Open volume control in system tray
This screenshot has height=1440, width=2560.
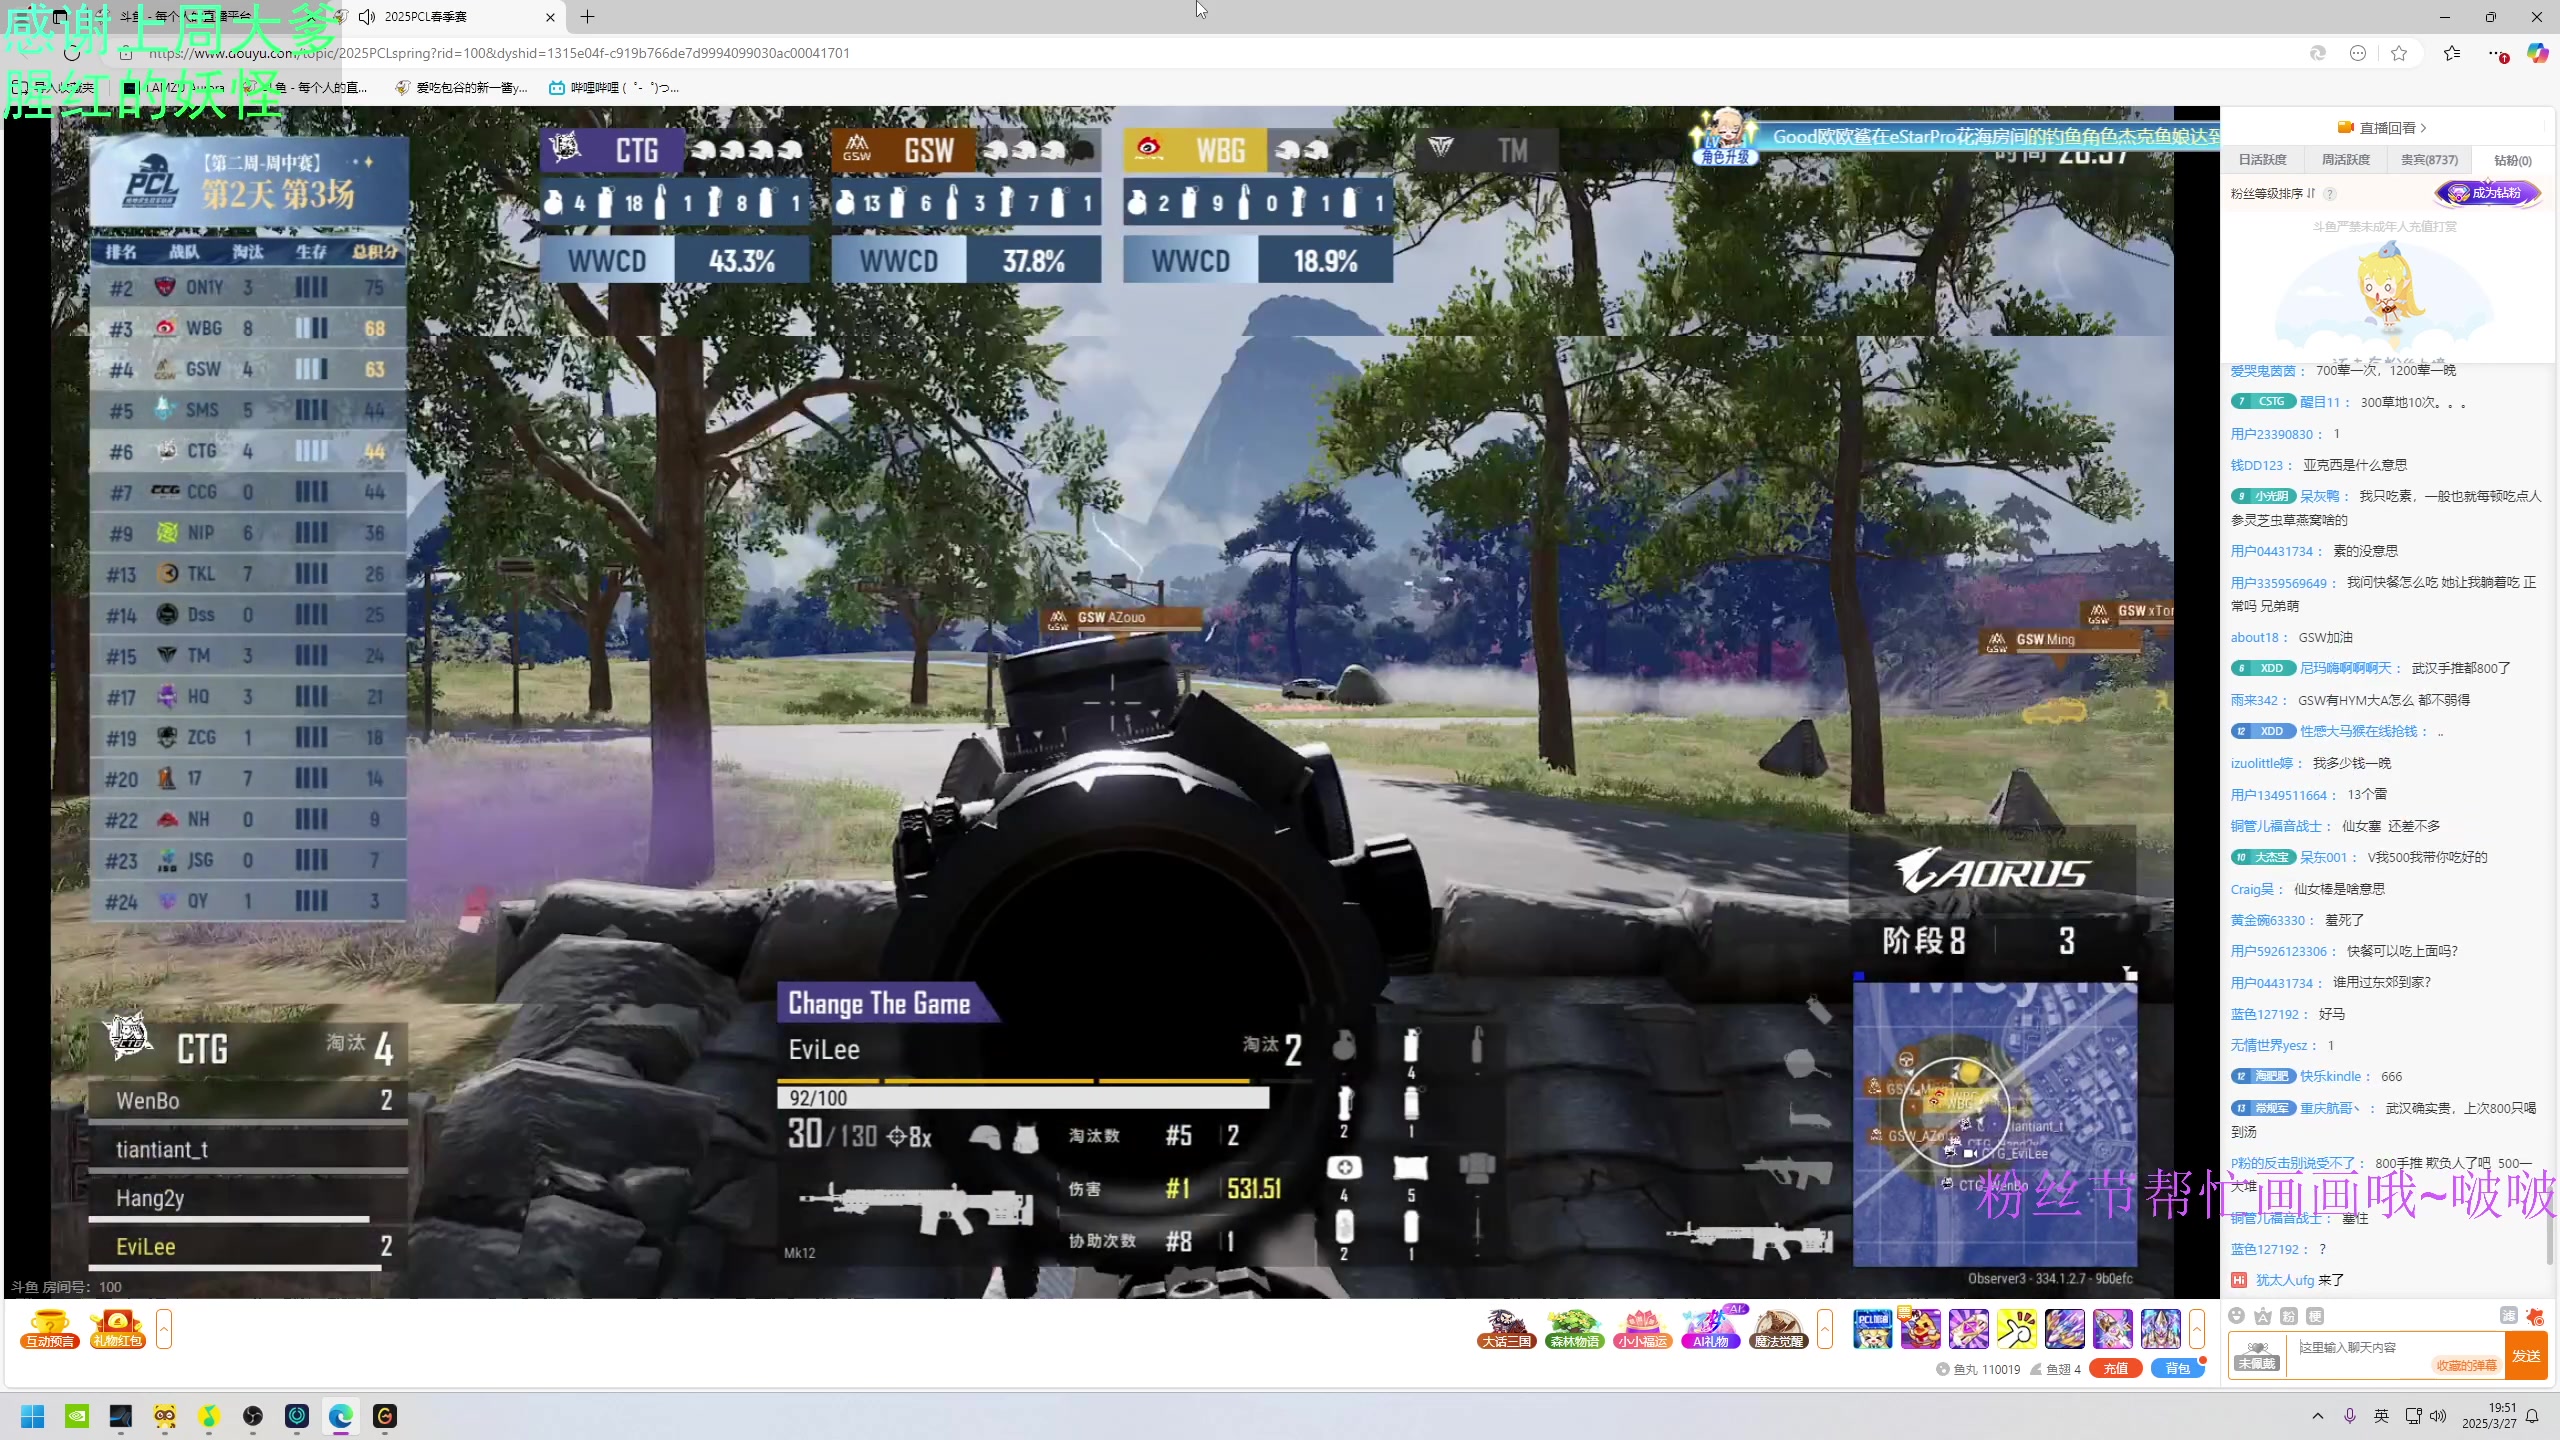[2438, 1416]
